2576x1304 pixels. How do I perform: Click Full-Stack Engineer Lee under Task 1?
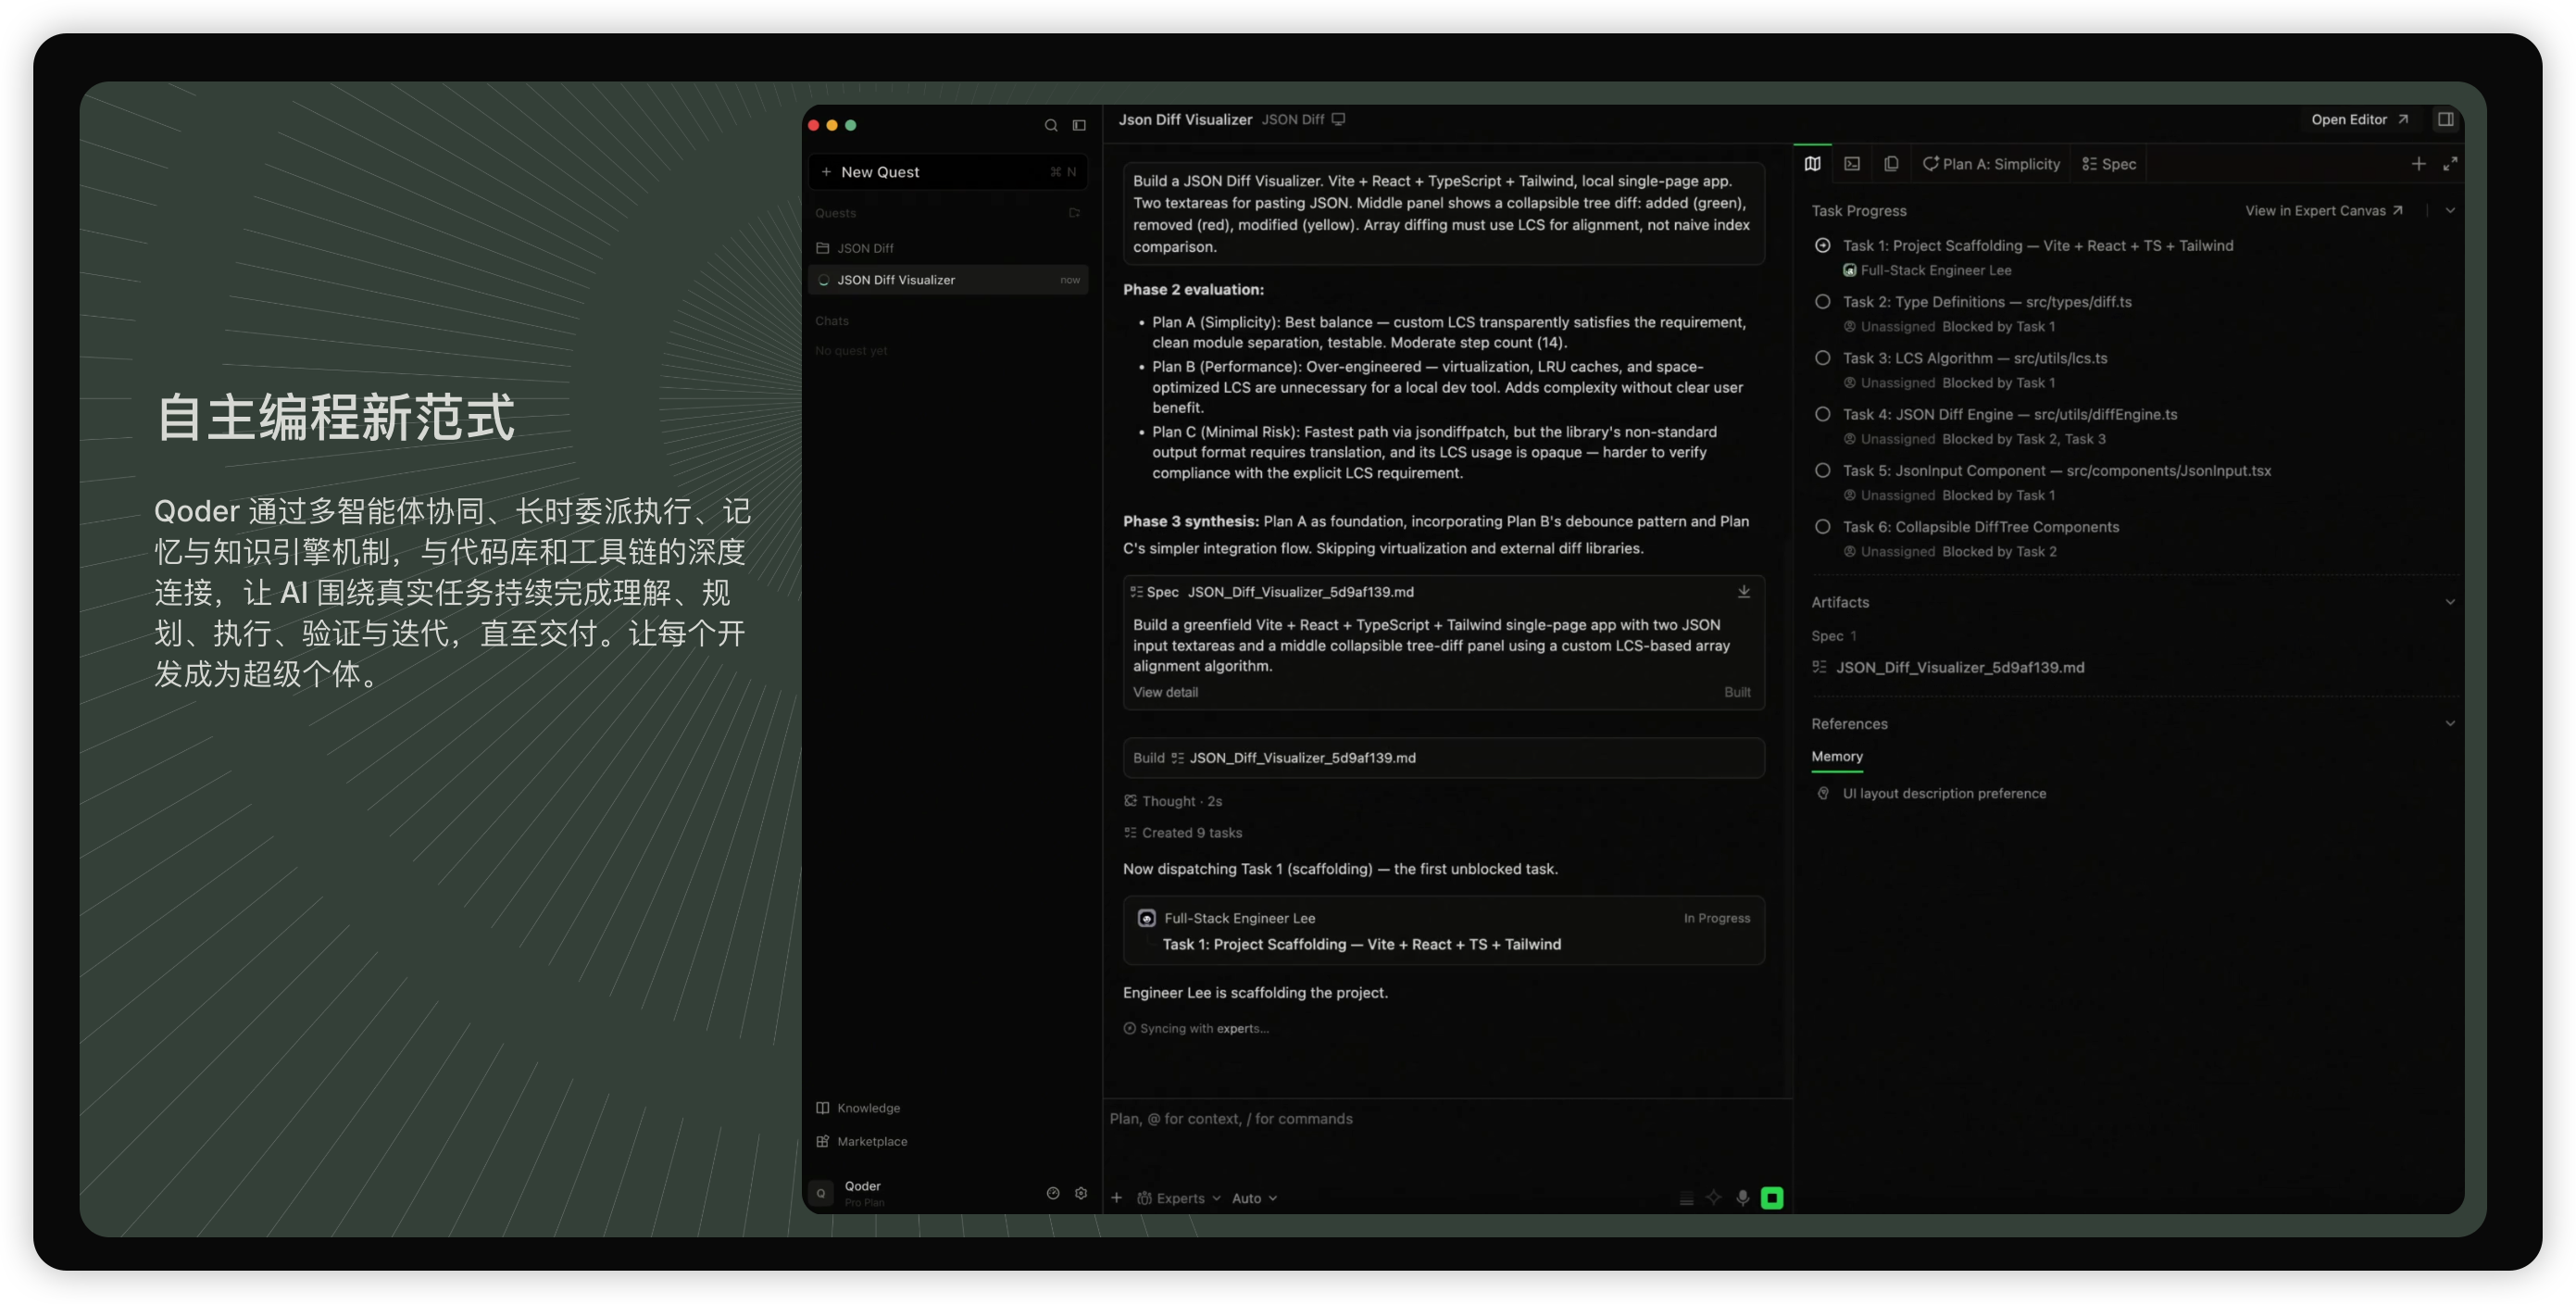[1935, 270]
